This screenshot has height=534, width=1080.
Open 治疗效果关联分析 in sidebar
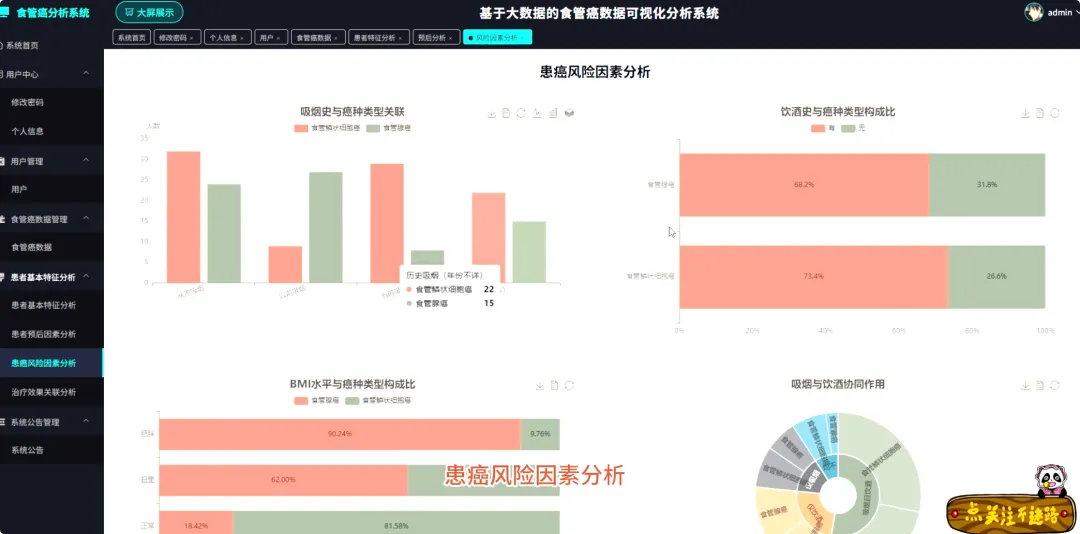tap(52, 392)
